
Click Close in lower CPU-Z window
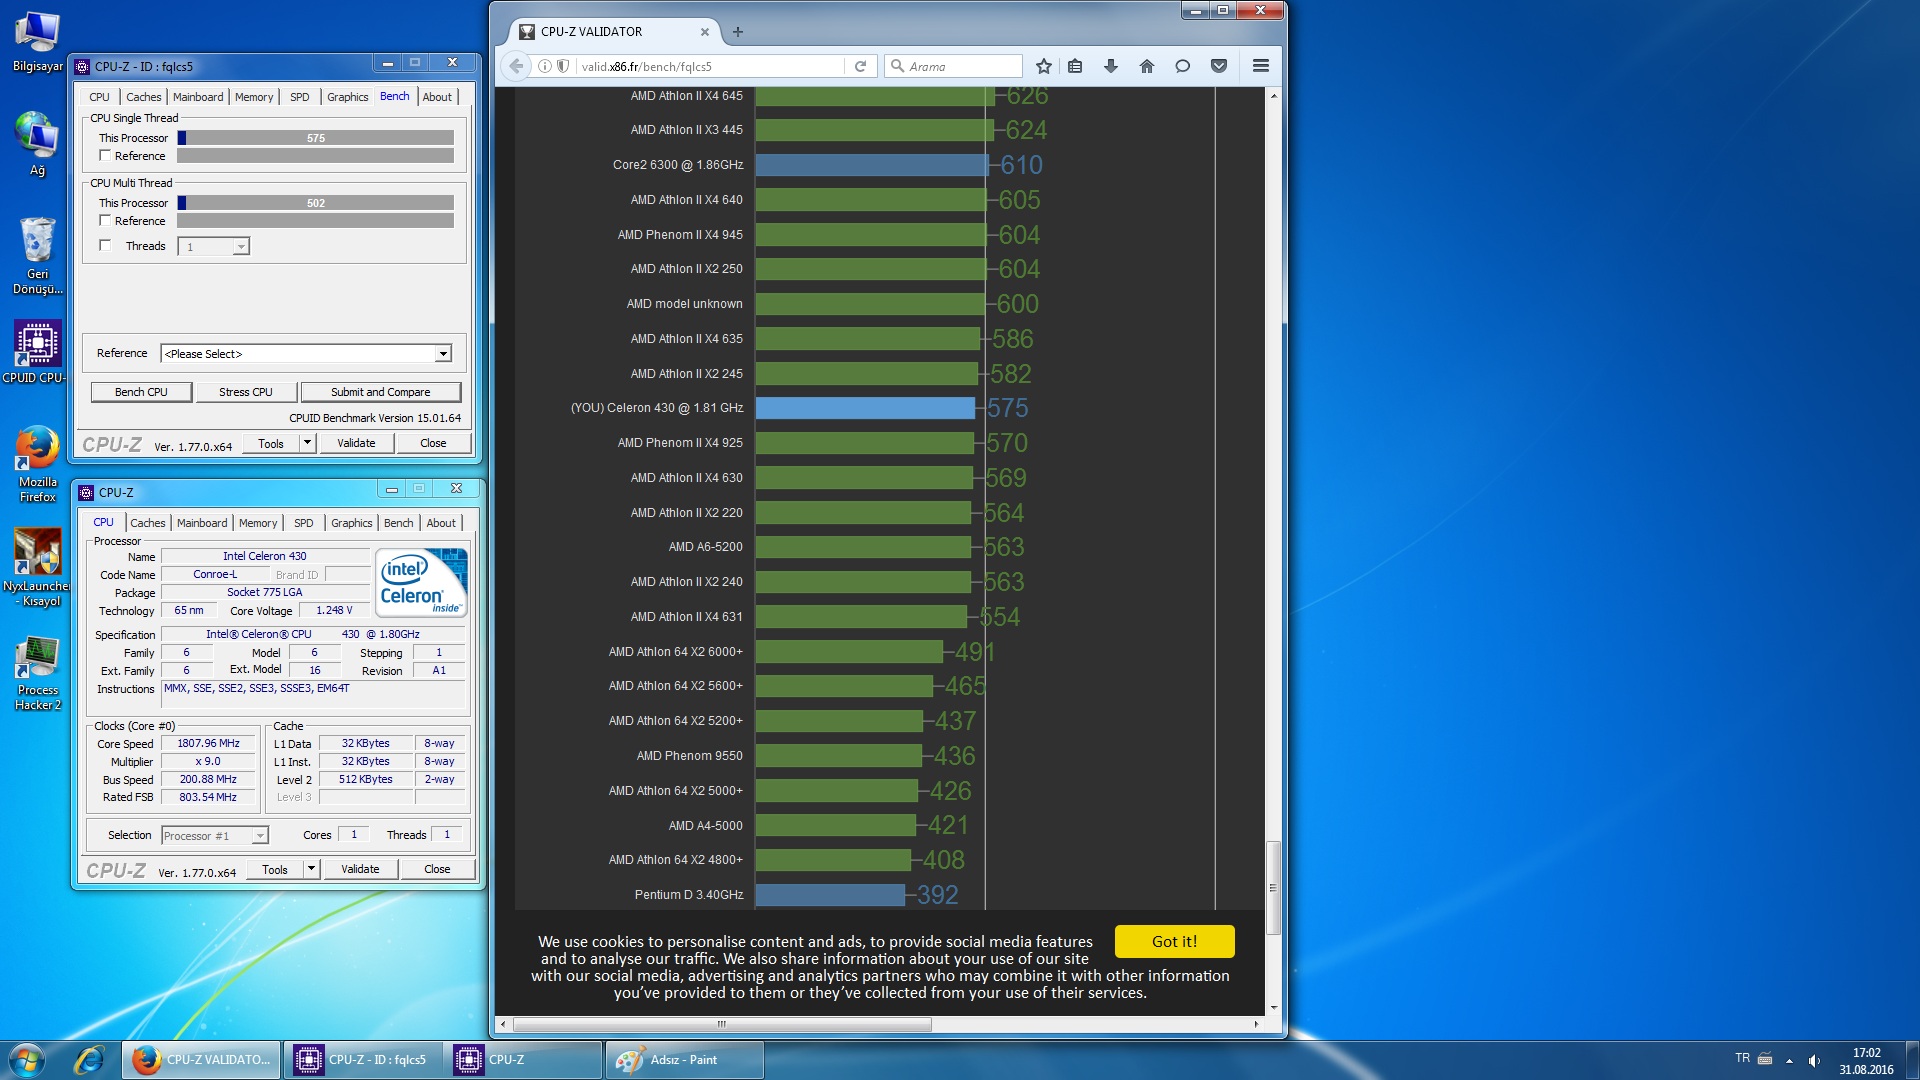point(437,869)
